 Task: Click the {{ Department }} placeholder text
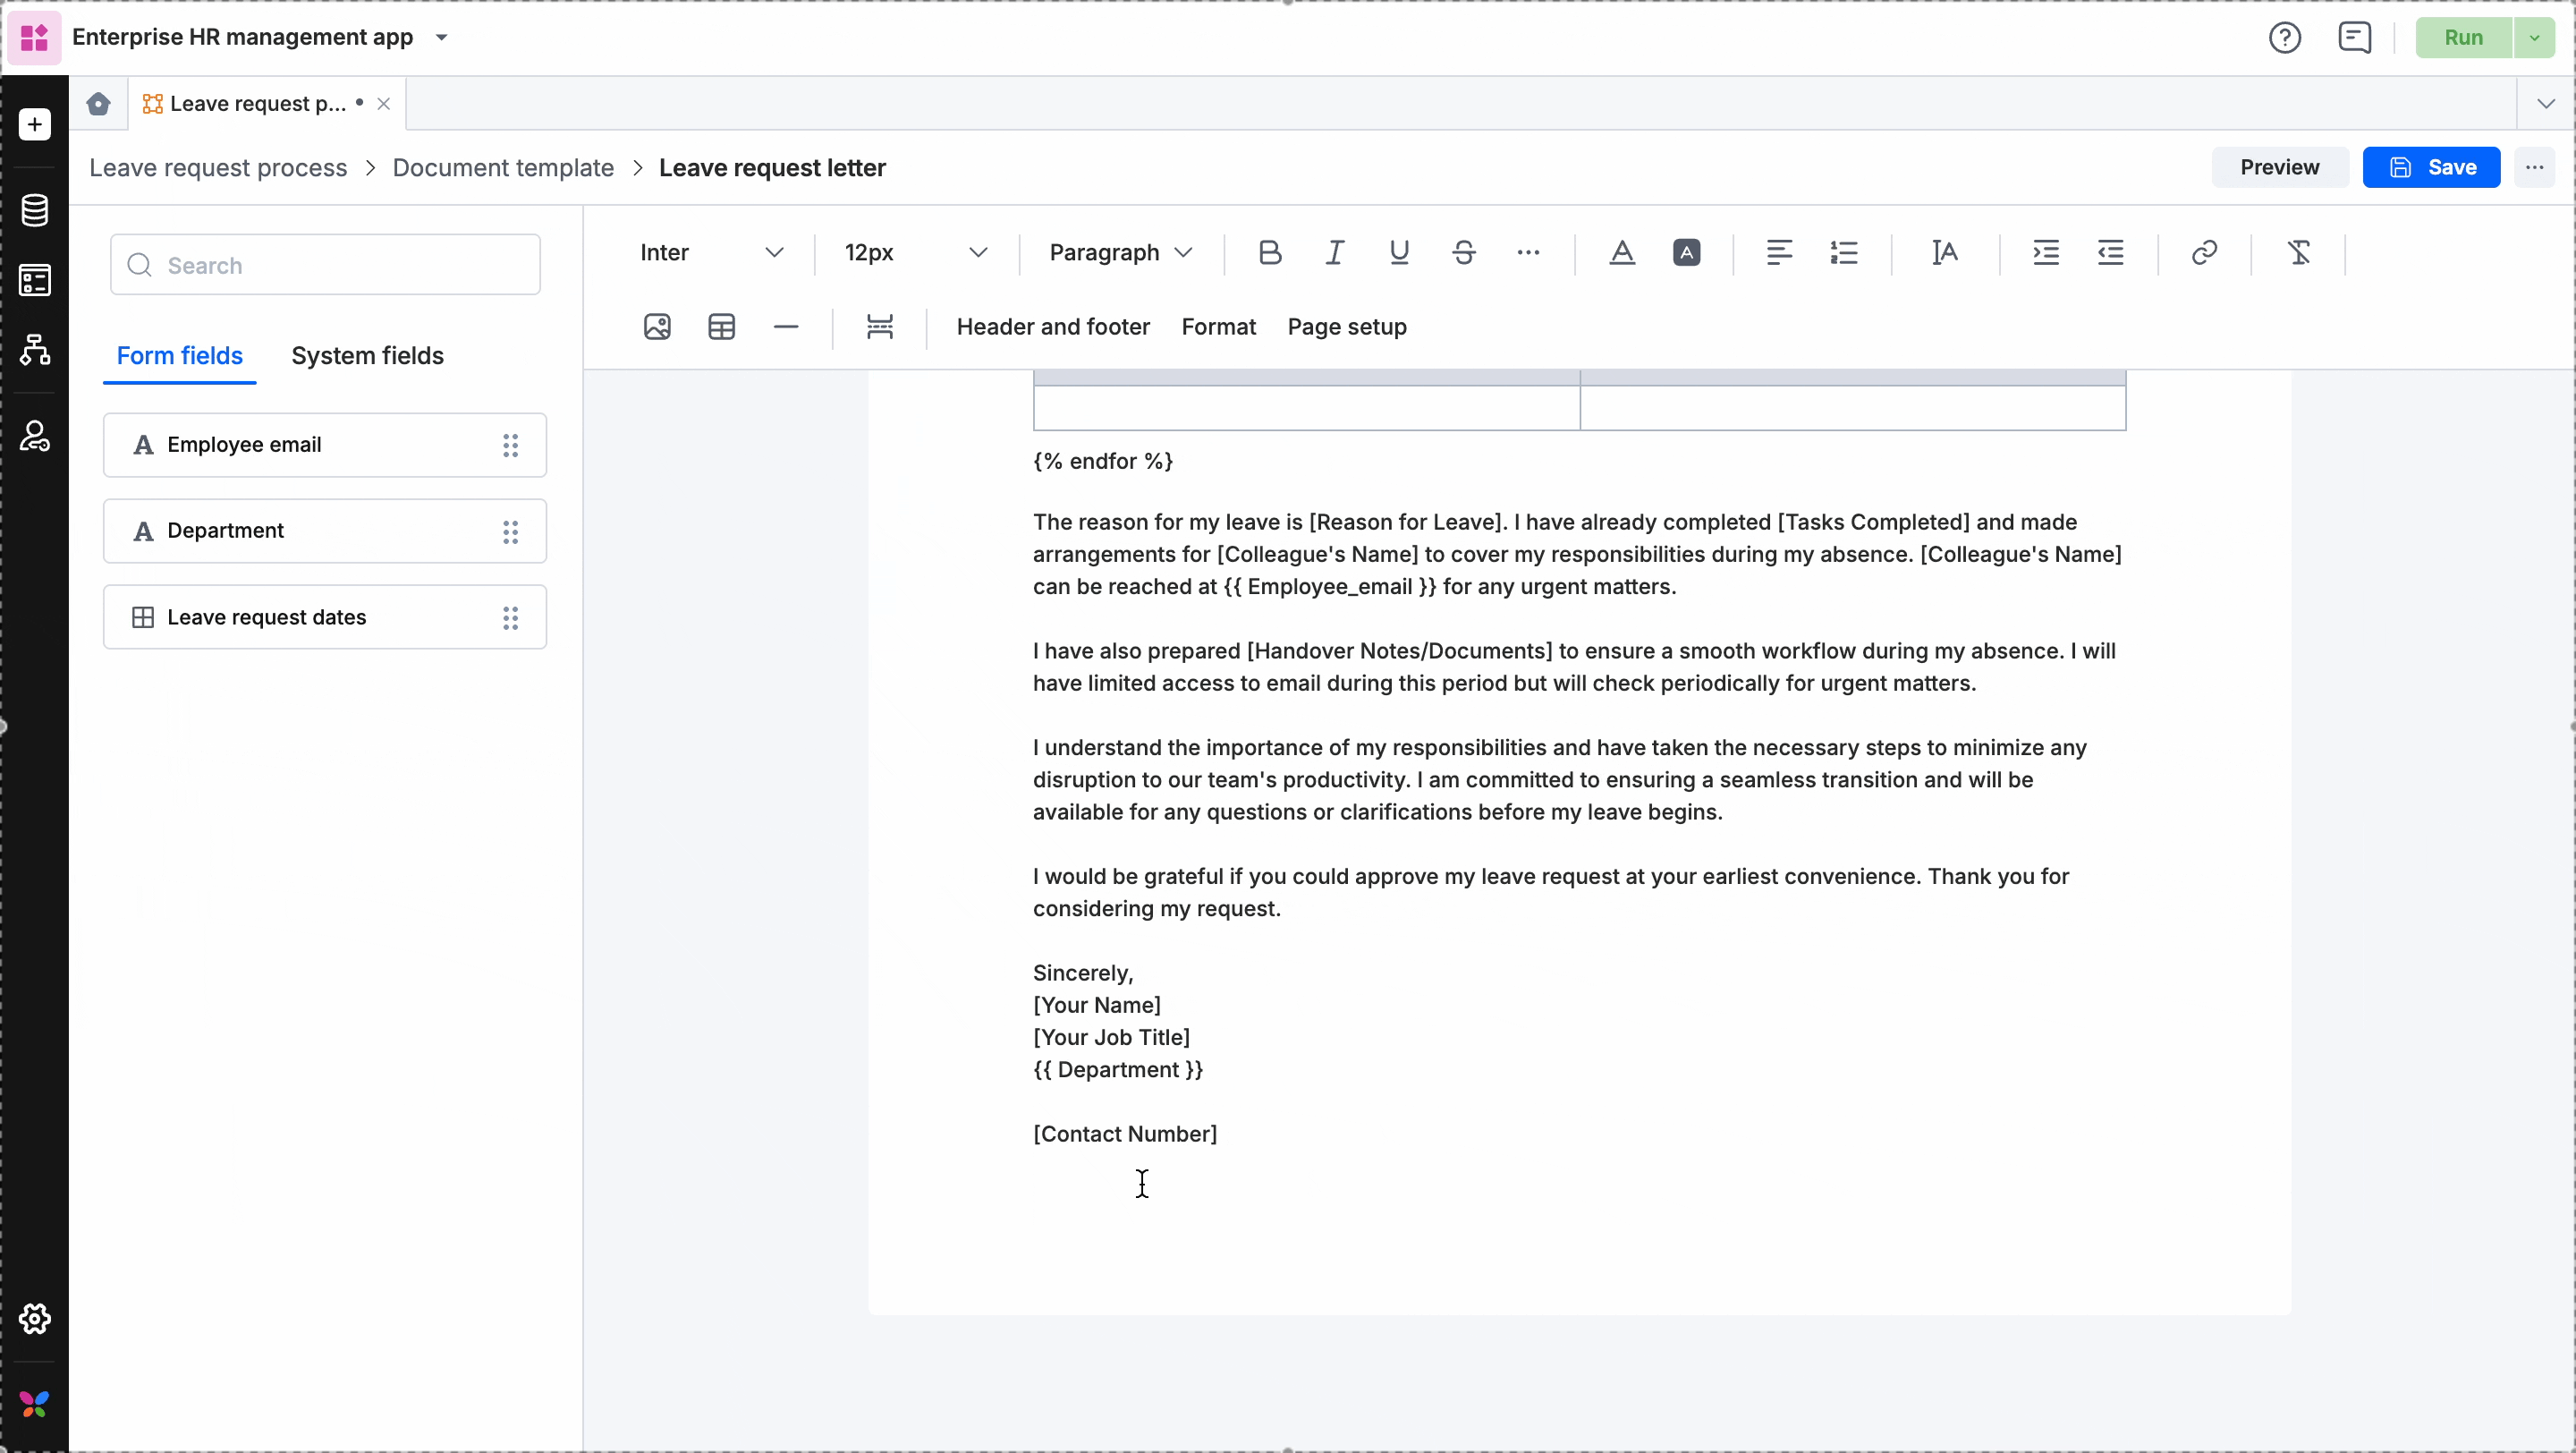coord(1118,1070)
